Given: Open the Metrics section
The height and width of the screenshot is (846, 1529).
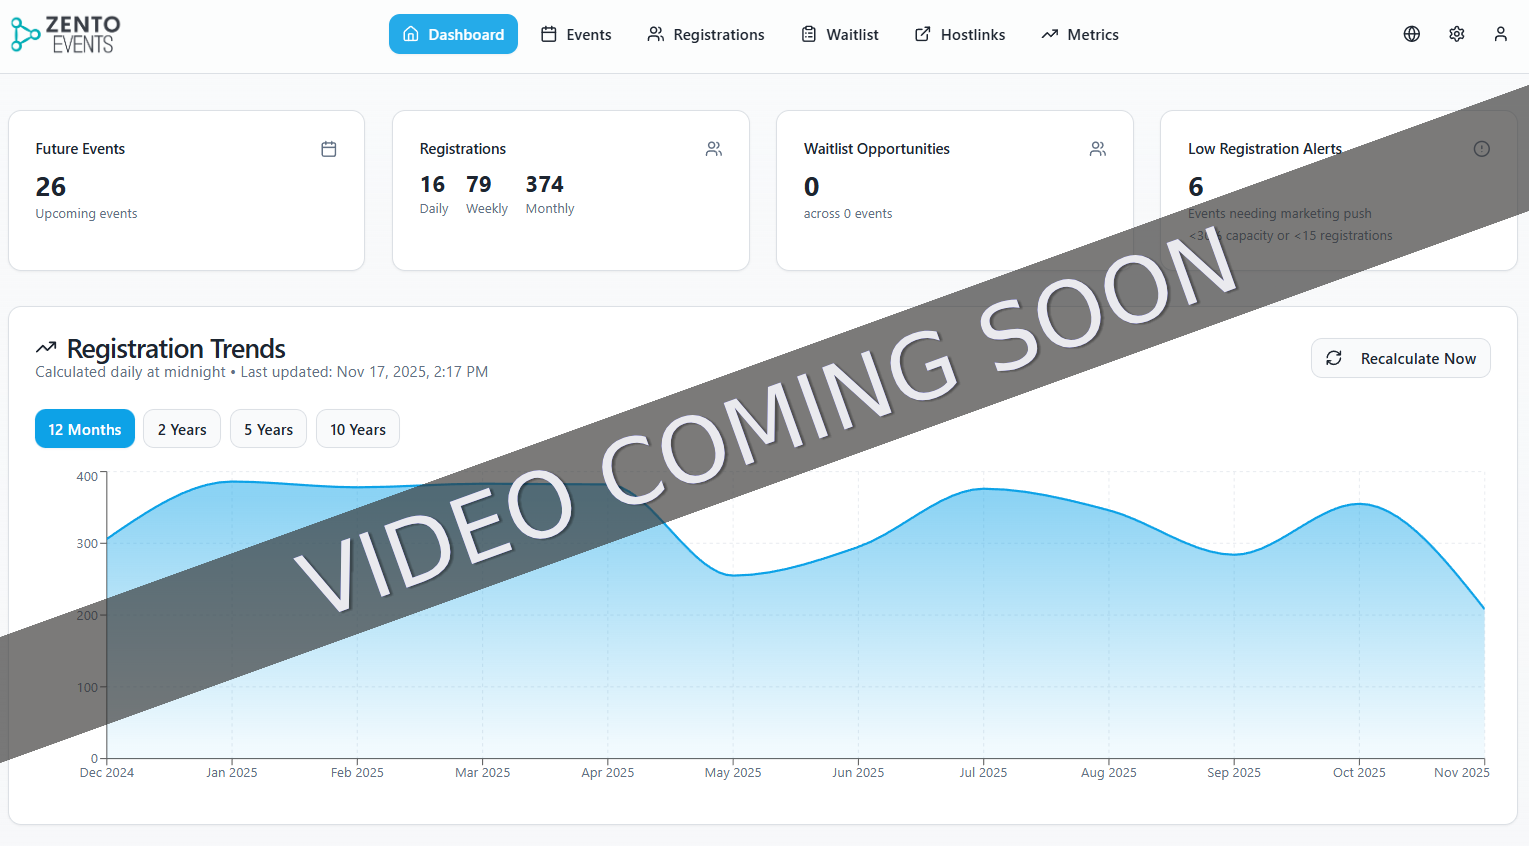Looking at the screenshot, I should click(x=1080, y=34).
